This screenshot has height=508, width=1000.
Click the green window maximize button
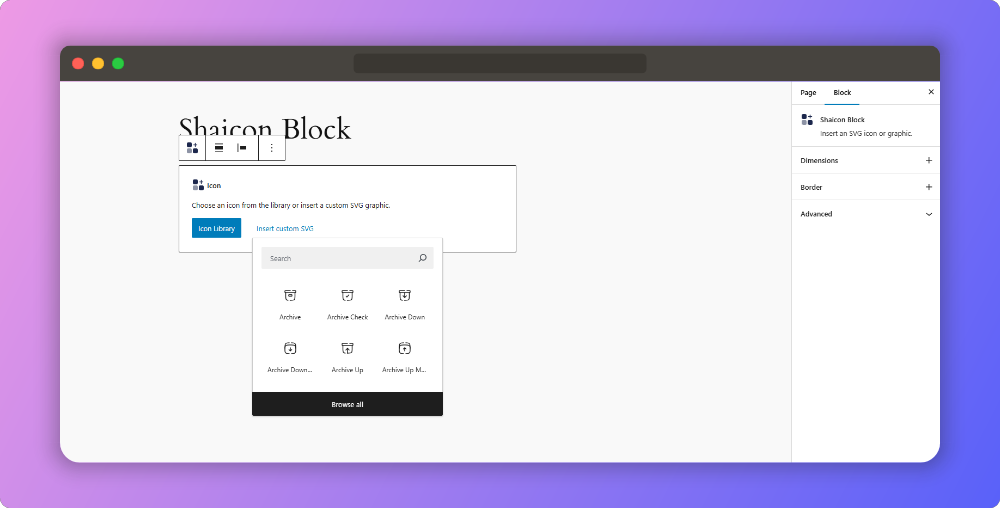(118, 63)
